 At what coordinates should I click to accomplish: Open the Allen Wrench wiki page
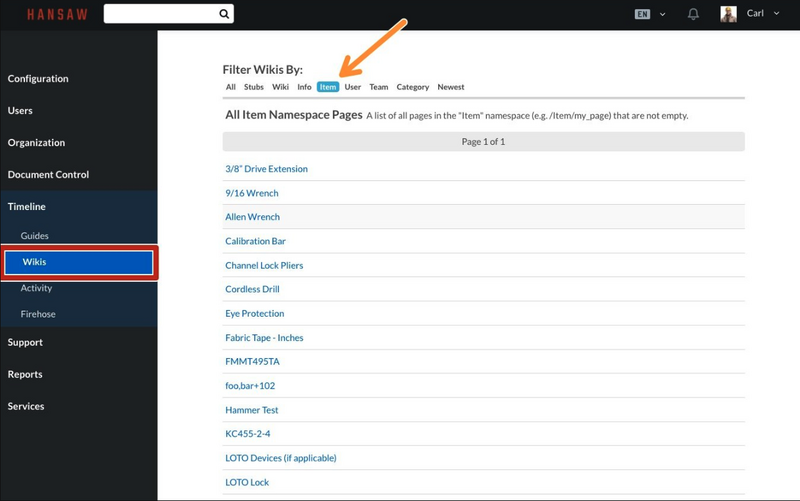coord(252,217)
